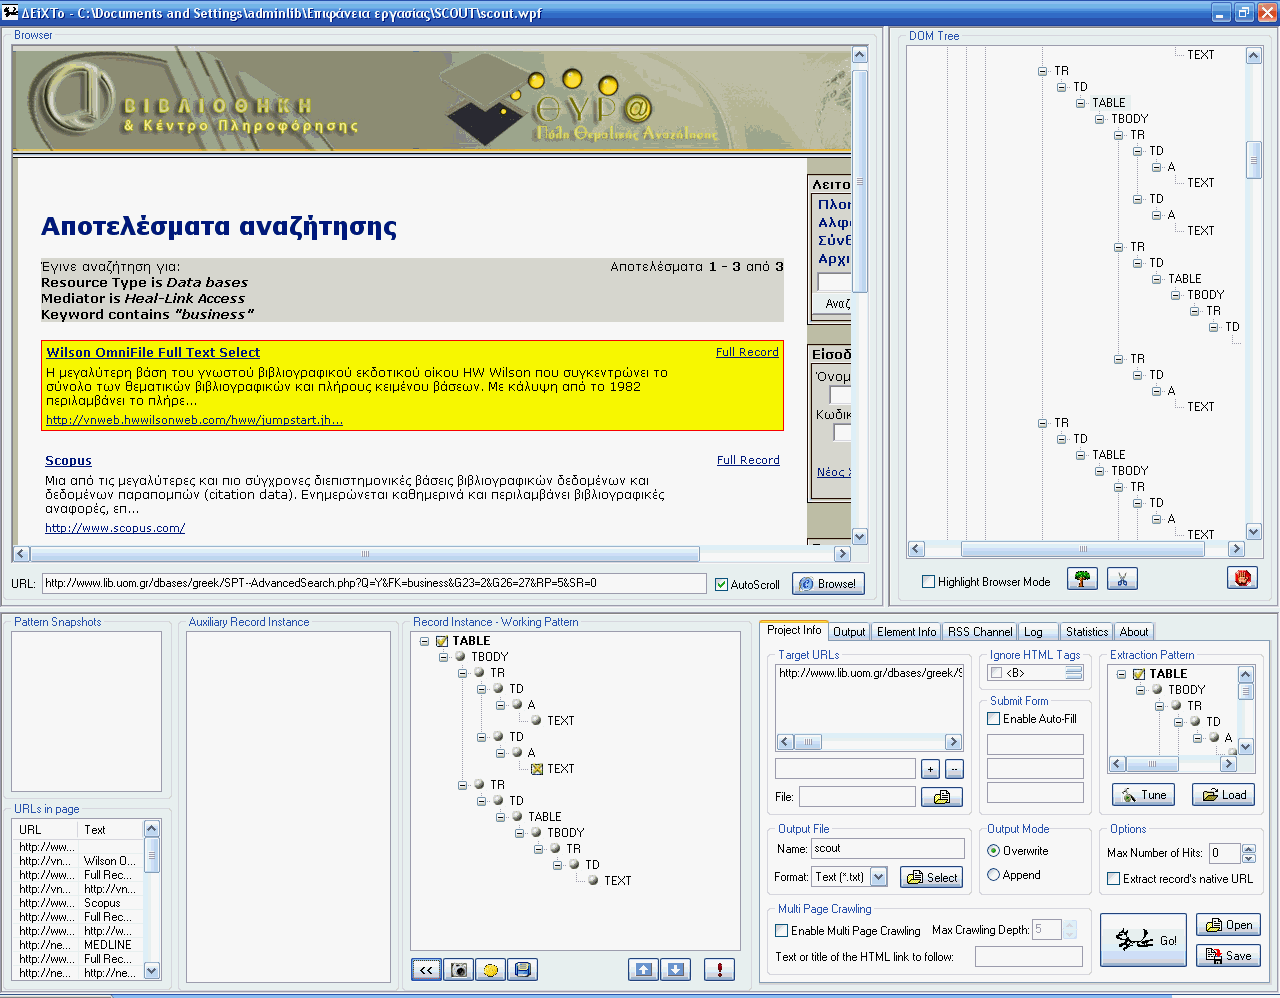Enable Highlight Browser Mode checkbox
Screen dimensions: 1280x998
(928, 582)
